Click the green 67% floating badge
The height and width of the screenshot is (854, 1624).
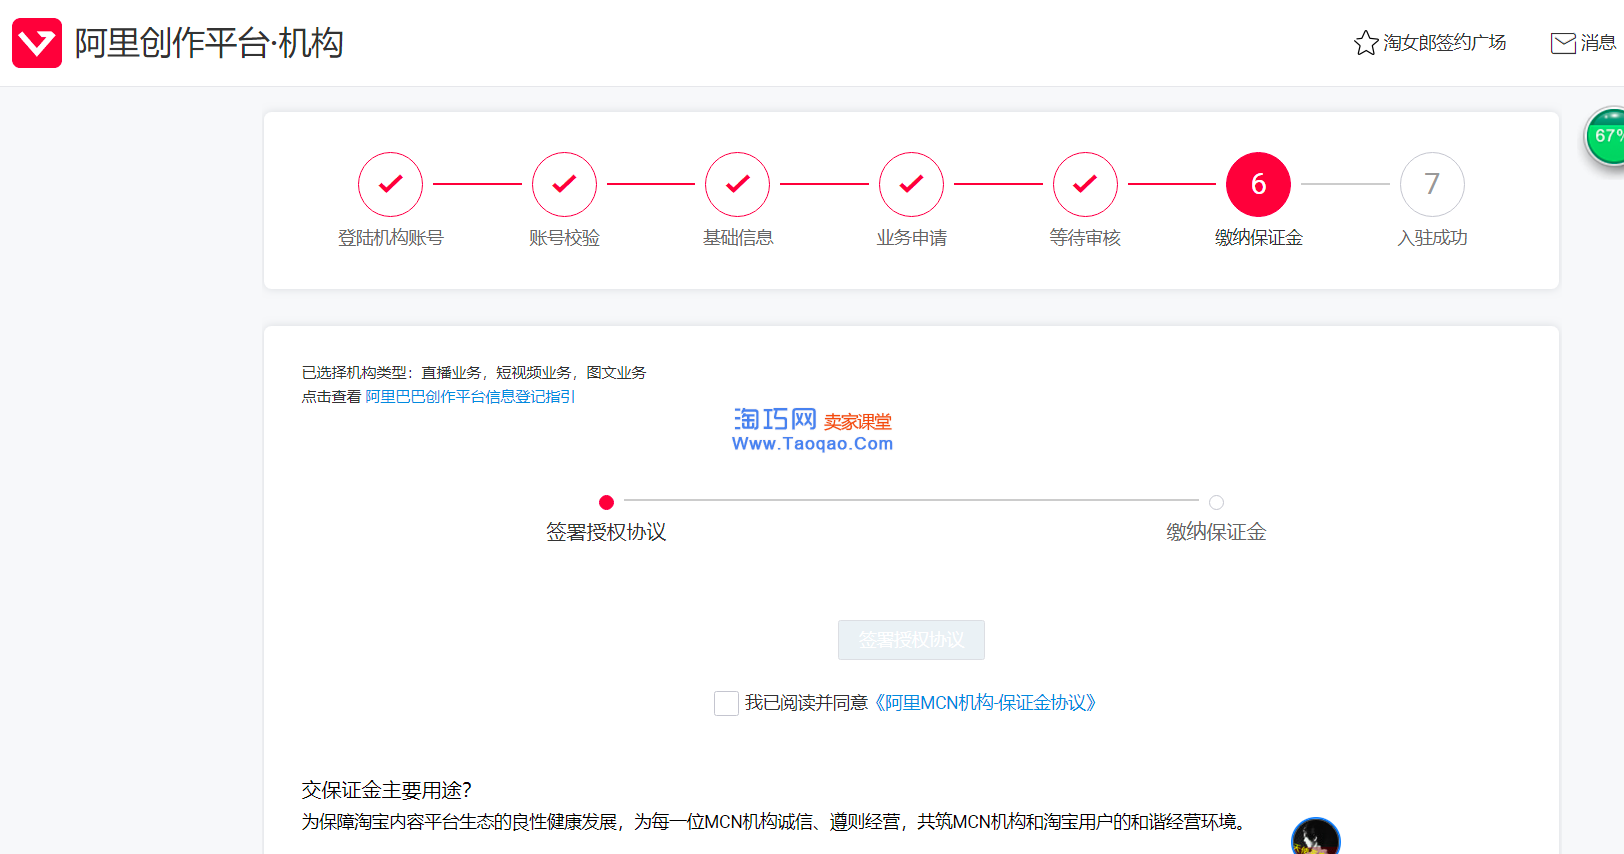coord(1606,136)
